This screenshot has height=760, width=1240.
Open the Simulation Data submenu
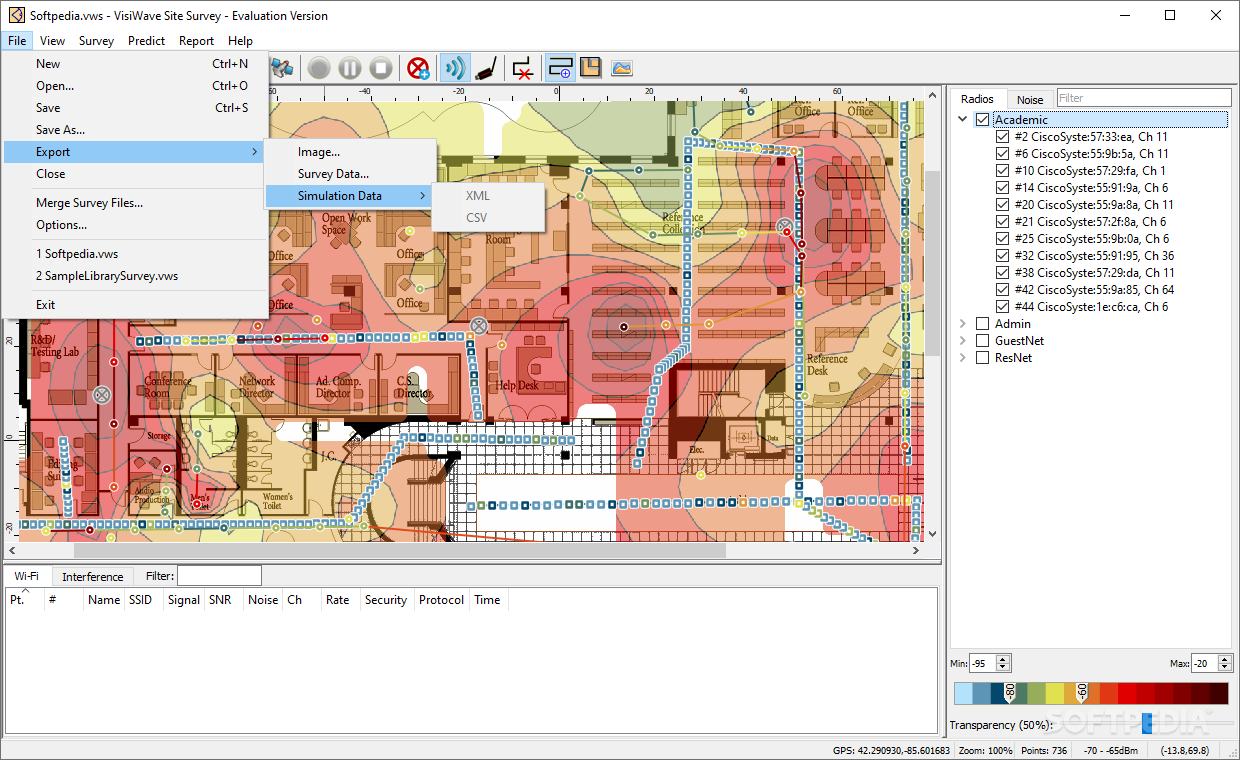tap(349, 196)
